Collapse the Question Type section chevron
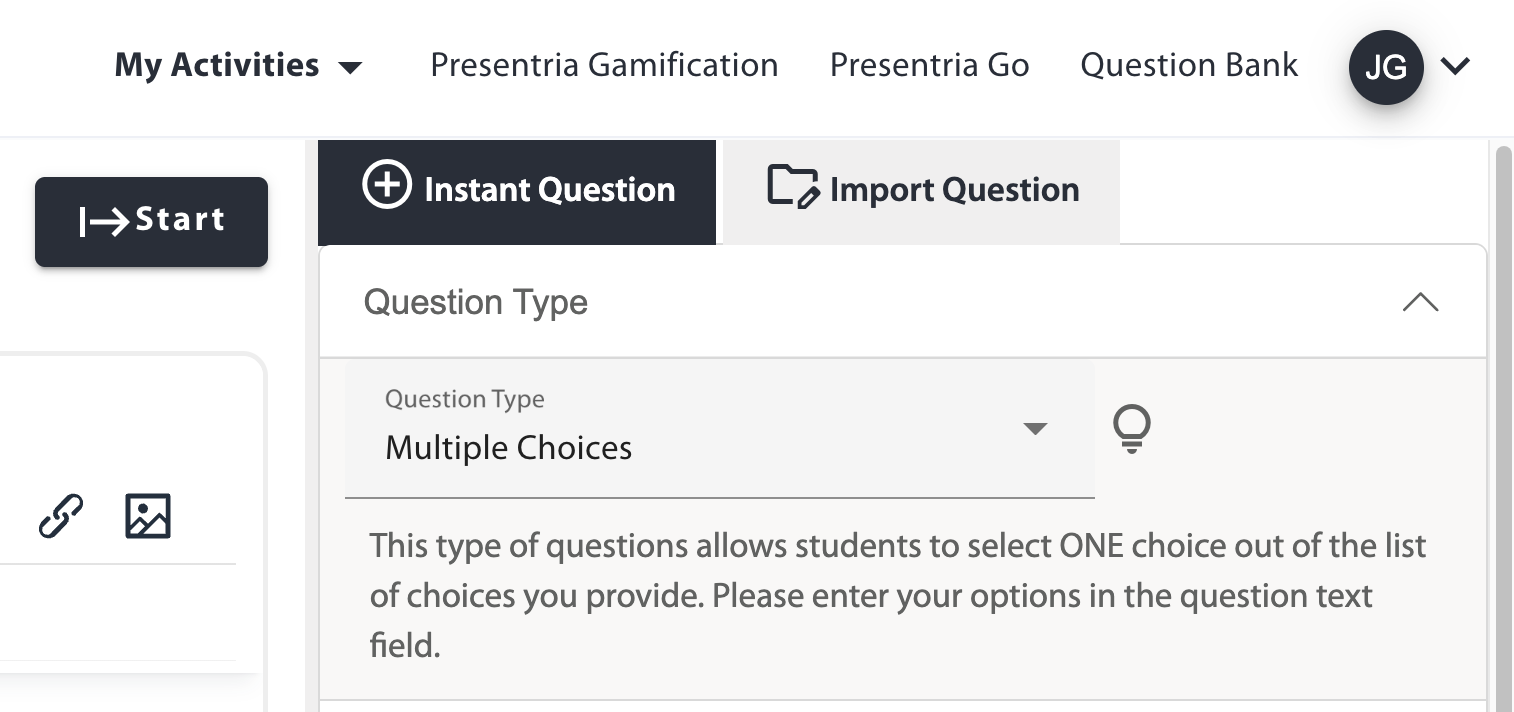 1420,302
